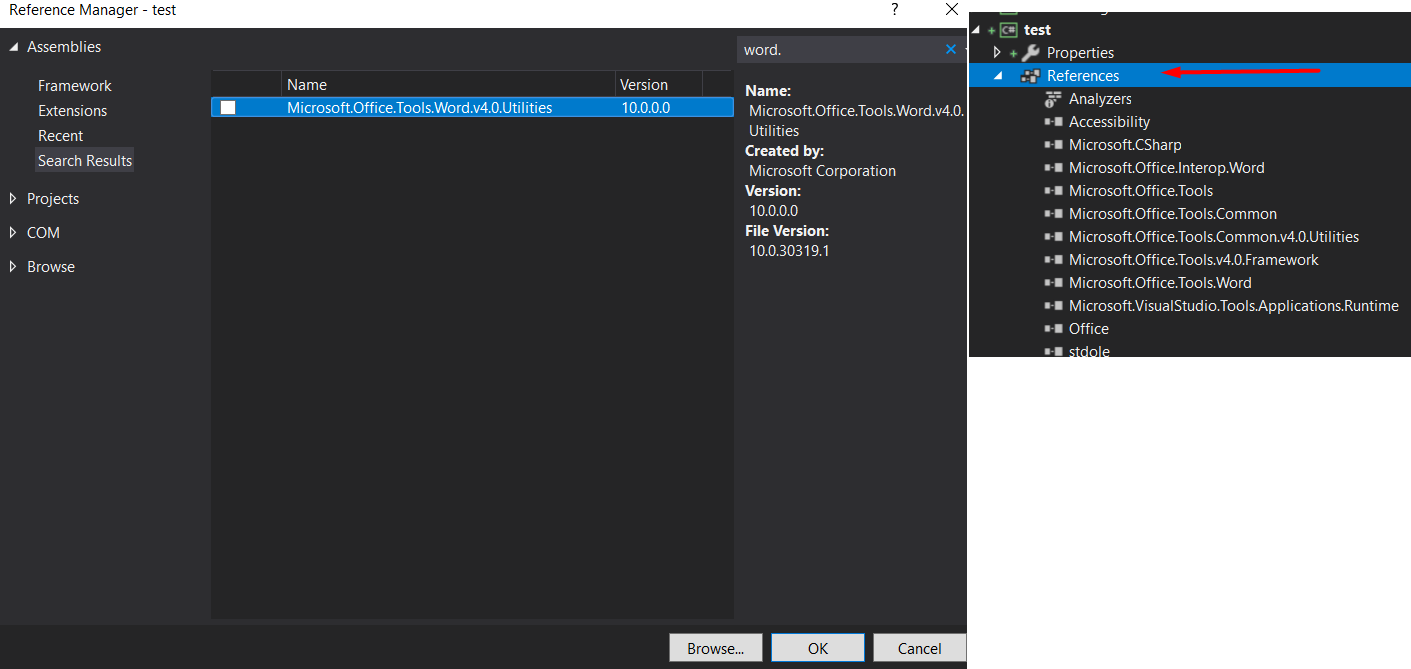Click the C# project icon next to test
The width and height of the screenshot is (1411, 669).
click(1008, 30)
